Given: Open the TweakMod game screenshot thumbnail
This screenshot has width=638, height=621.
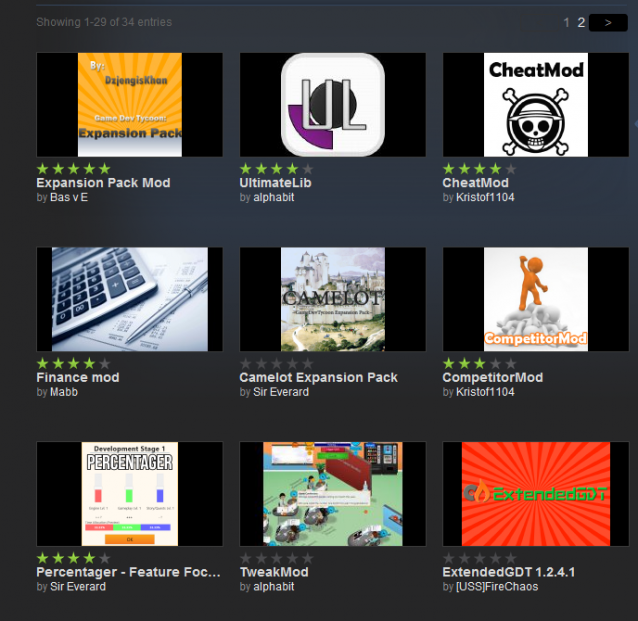Looking at the screenshot, I should coord(332,494).
